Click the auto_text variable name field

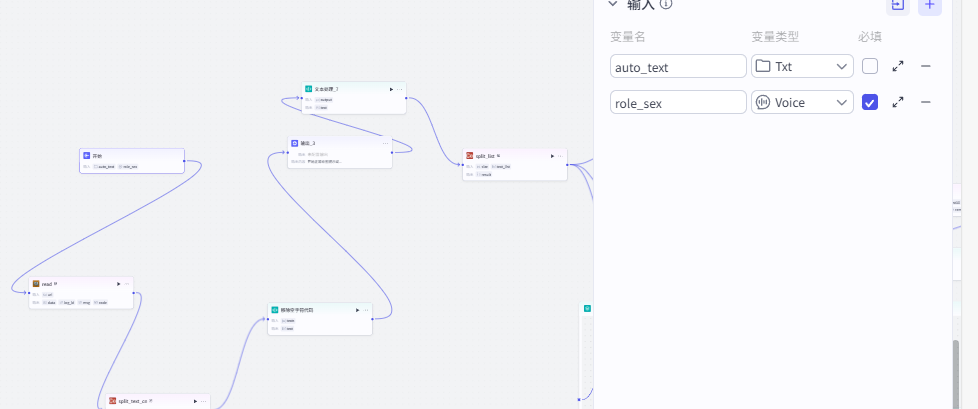tap(678, 66)
